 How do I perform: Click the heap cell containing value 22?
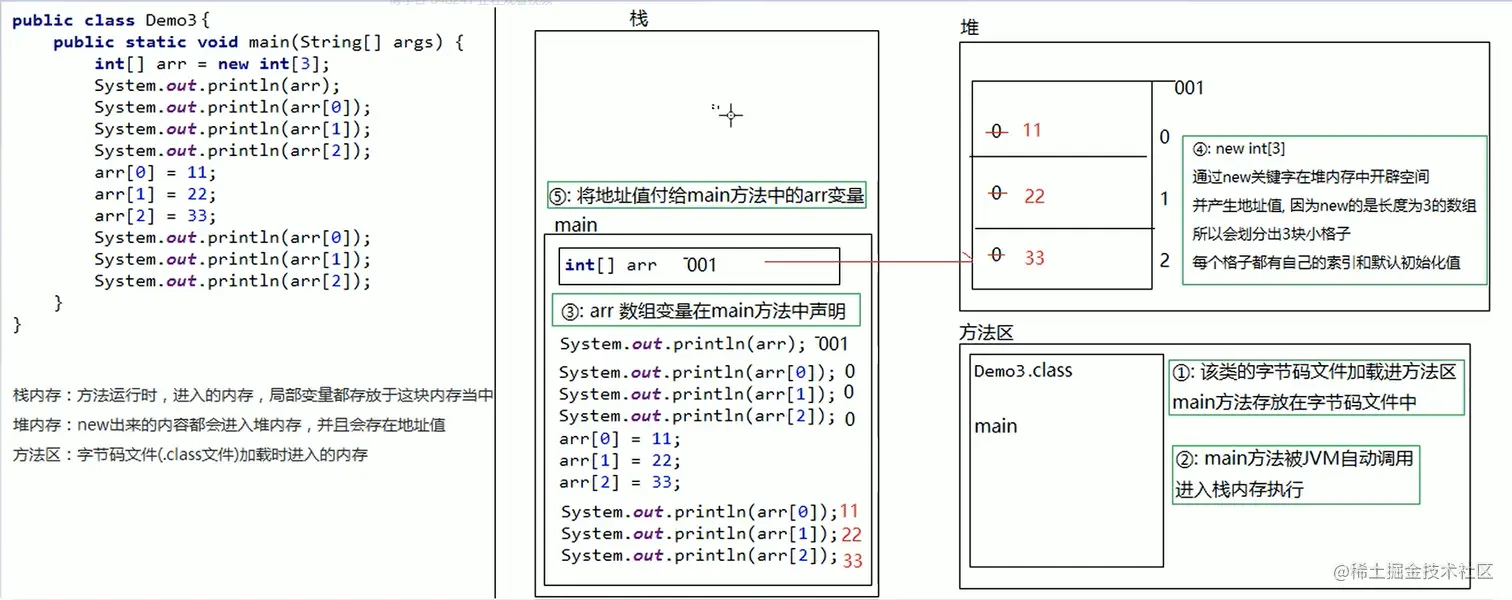1060,194
